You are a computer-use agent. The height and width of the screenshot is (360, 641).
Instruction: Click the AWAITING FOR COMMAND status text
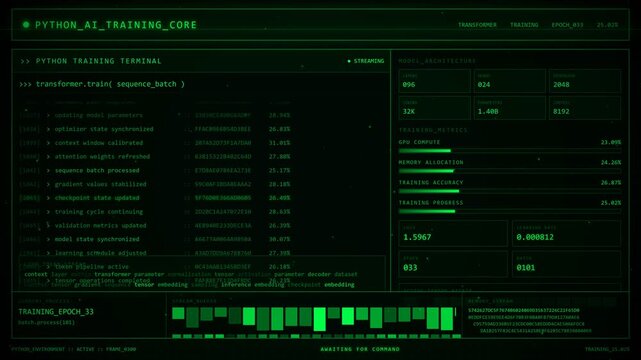tap(360, 349)
